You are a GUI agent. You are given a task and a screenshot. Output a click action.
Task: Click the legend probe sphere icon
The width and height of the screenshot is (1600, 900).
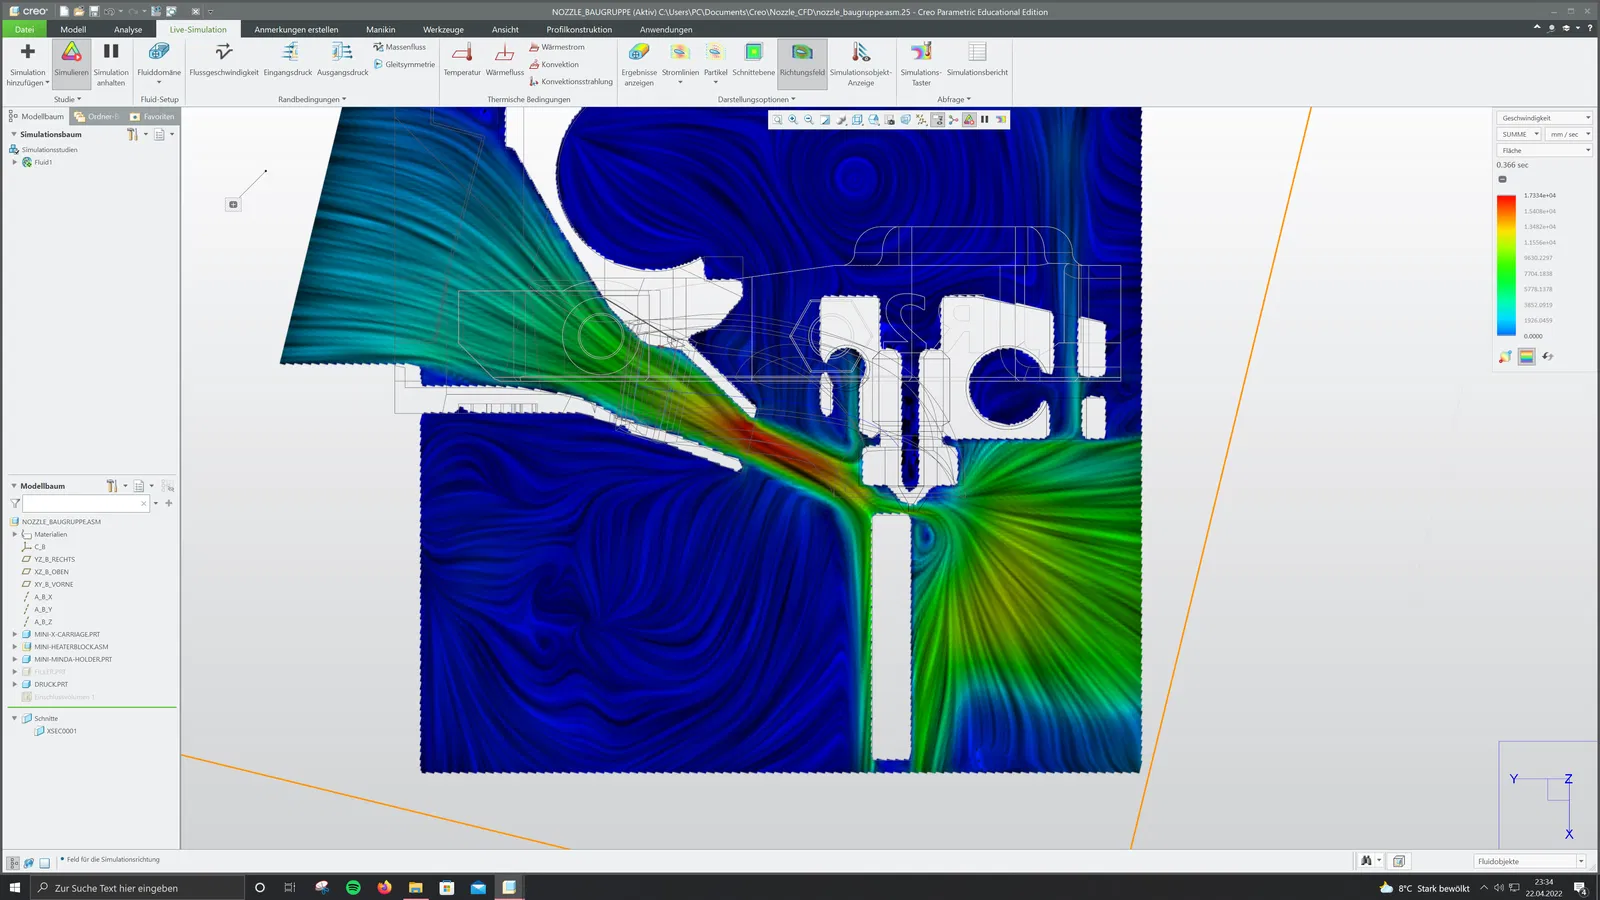tap(1505, 357)
